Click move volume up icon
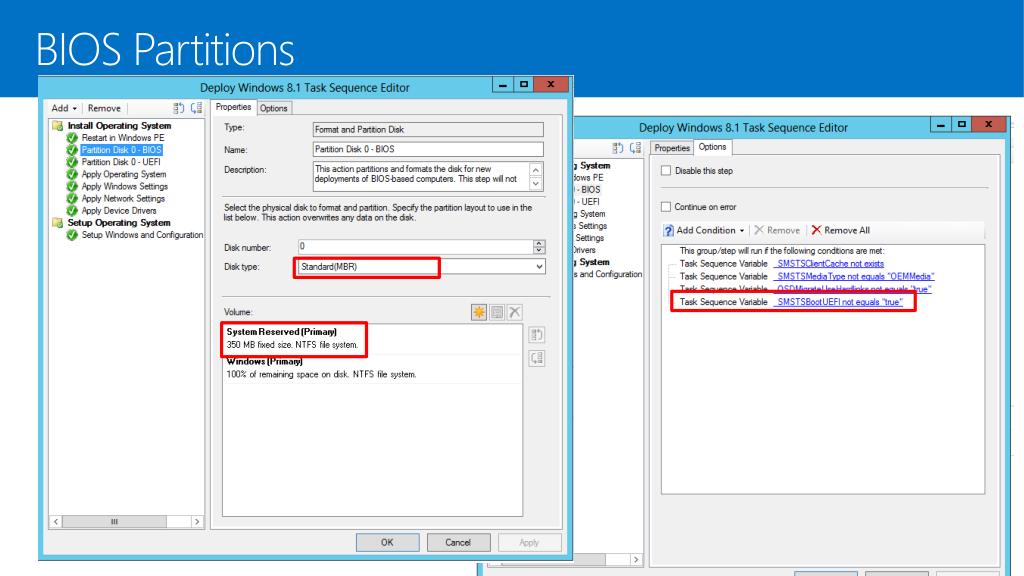The height and width of the screenshot is (576, 1024). click(x=537, y=335)
